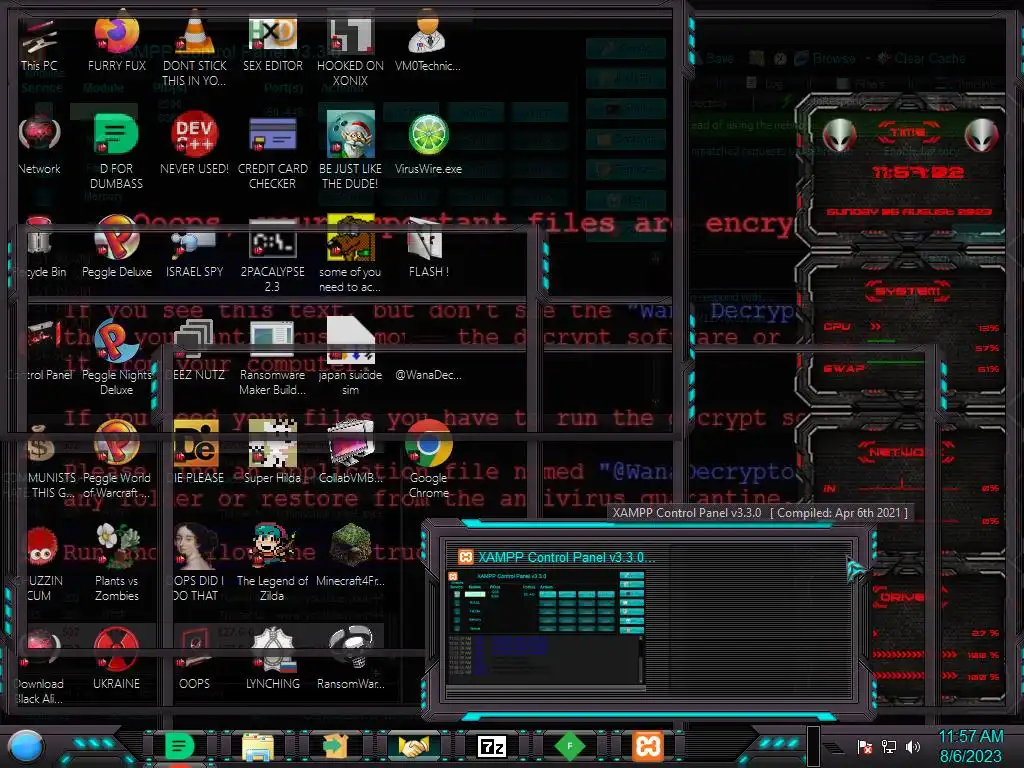Screen dimensions: 1024x768
Task: Open File Explorer from the taskbar
Action: click(258, 746)
